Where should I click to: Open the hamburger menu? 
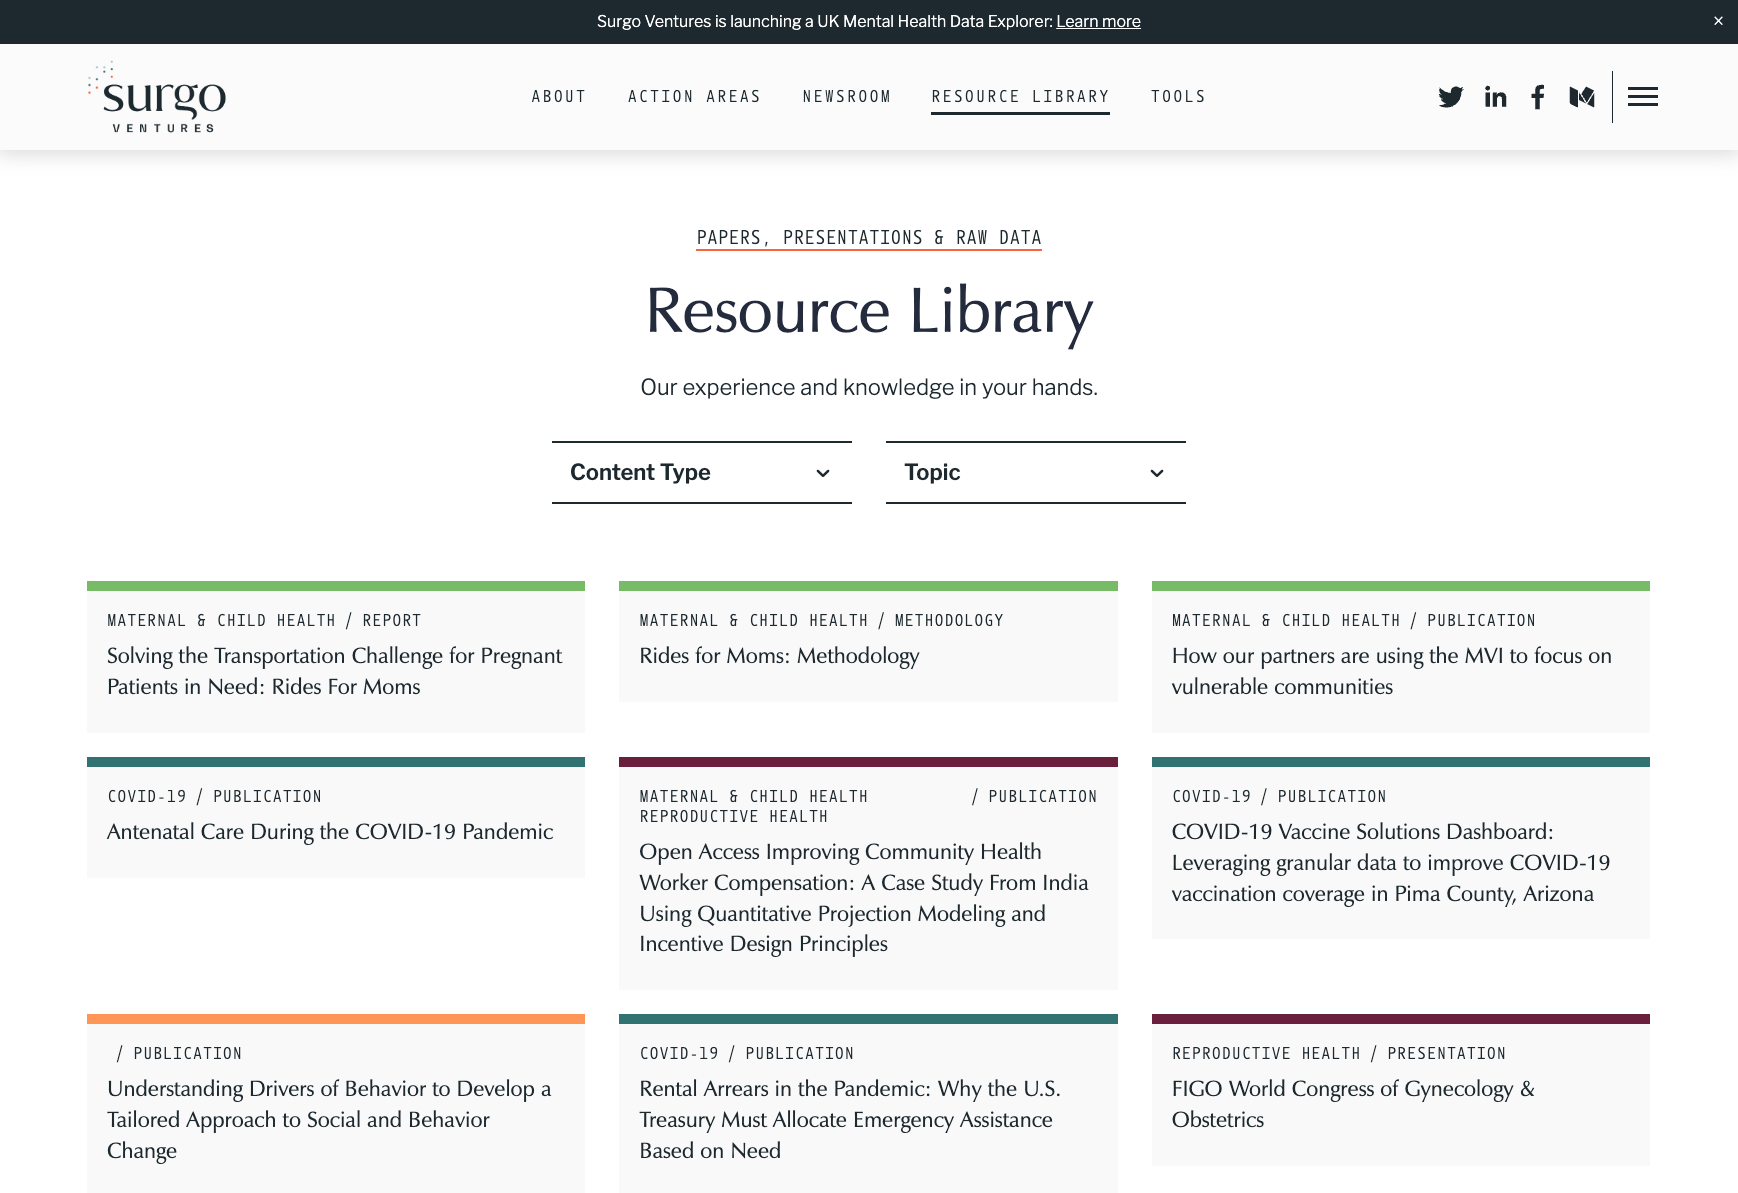pos(1643,97)
